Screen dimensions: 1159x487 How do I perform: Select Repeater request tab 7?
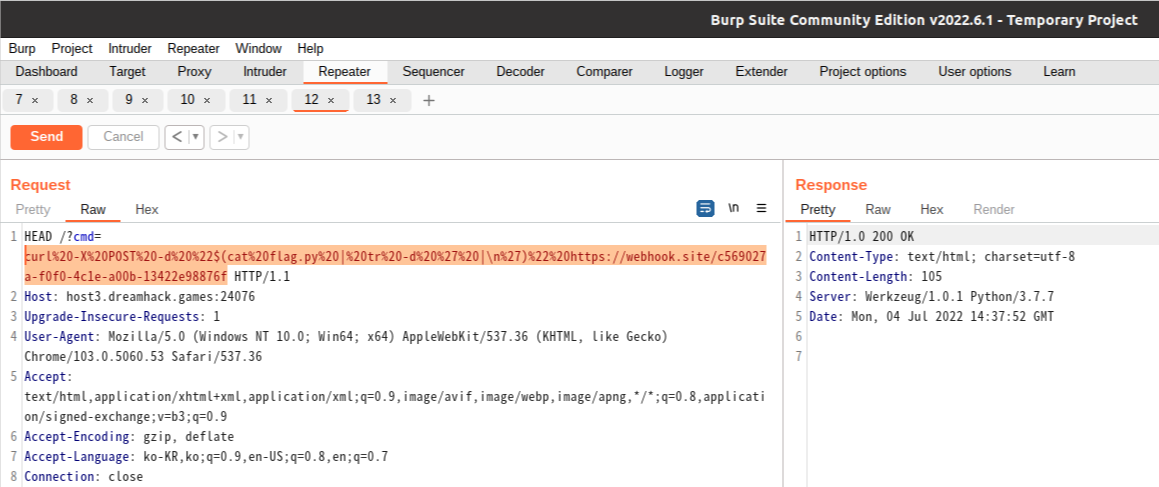(19, 100)
